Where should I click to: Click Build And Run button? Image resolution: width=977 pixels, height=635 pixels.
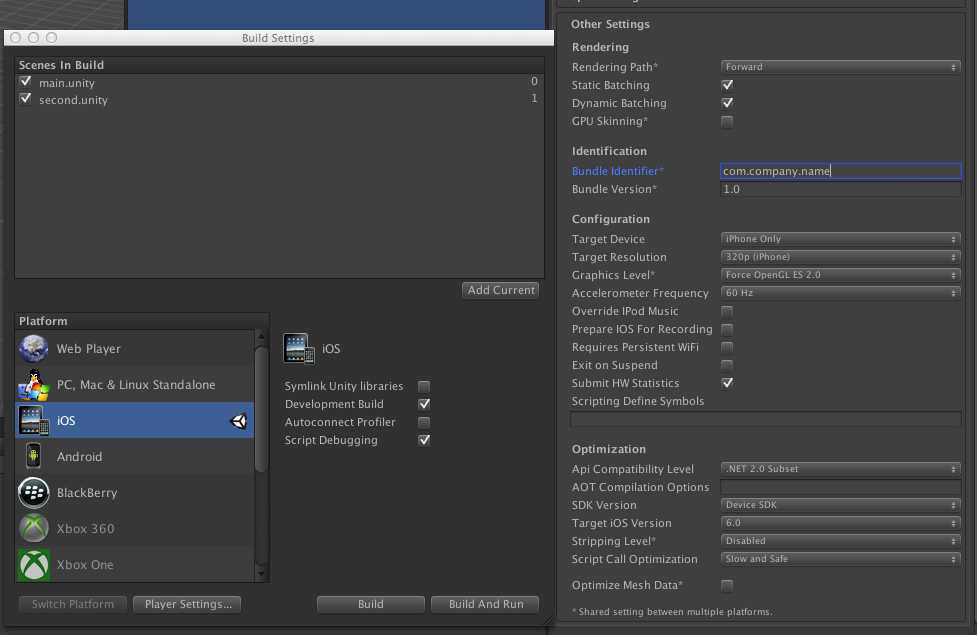(485, 604)
